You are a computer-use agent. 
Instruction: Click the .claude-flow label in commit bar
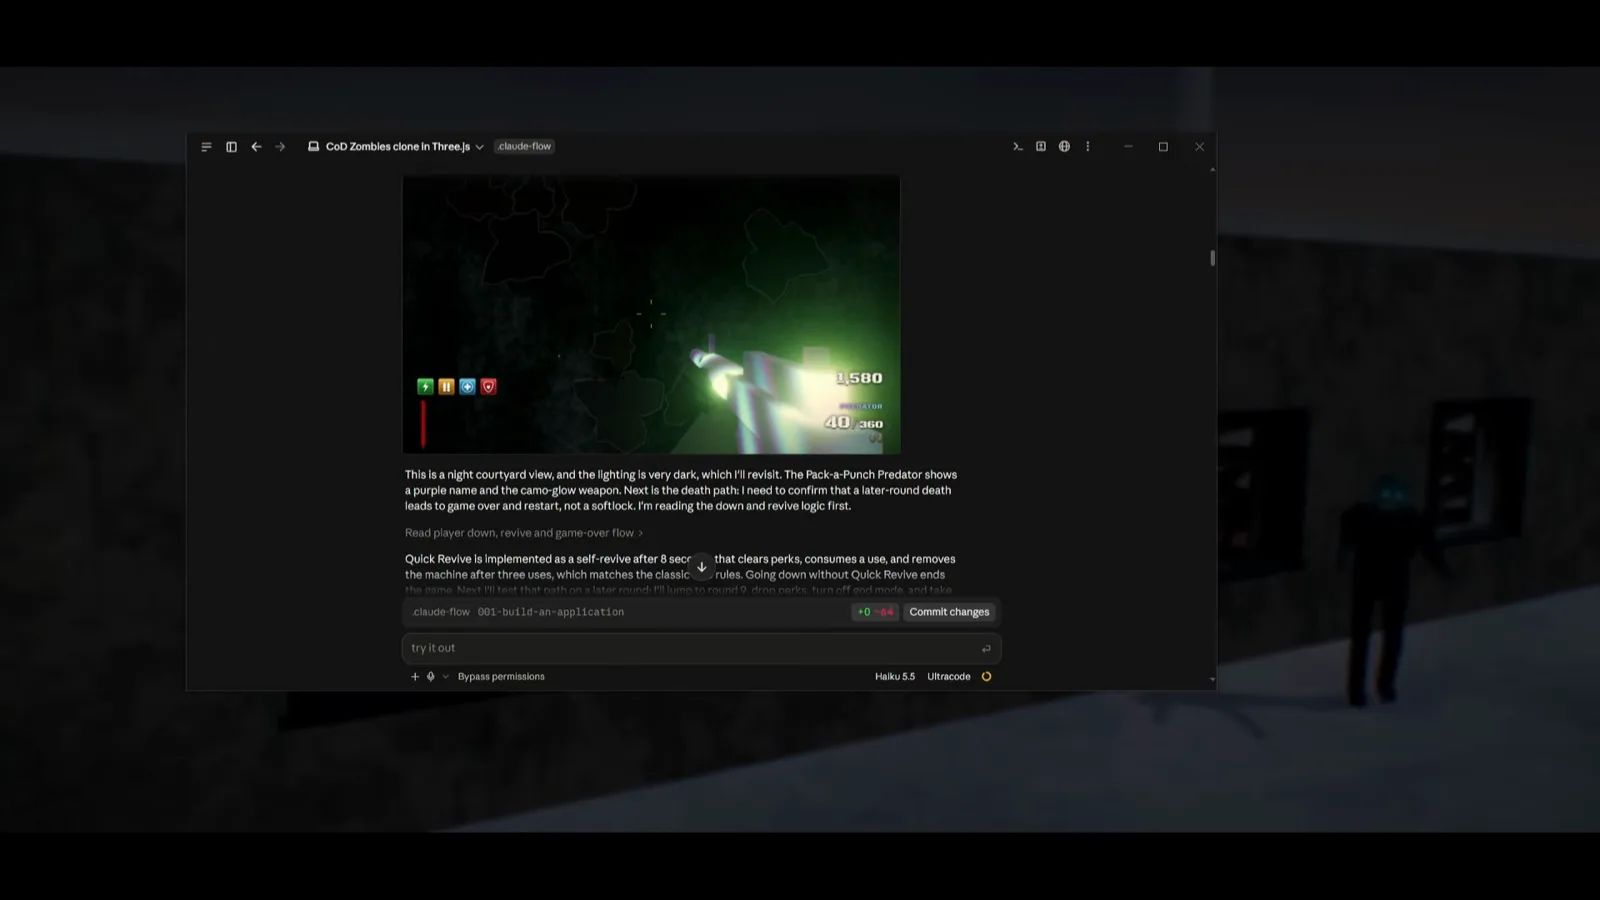tap(441, 612)
